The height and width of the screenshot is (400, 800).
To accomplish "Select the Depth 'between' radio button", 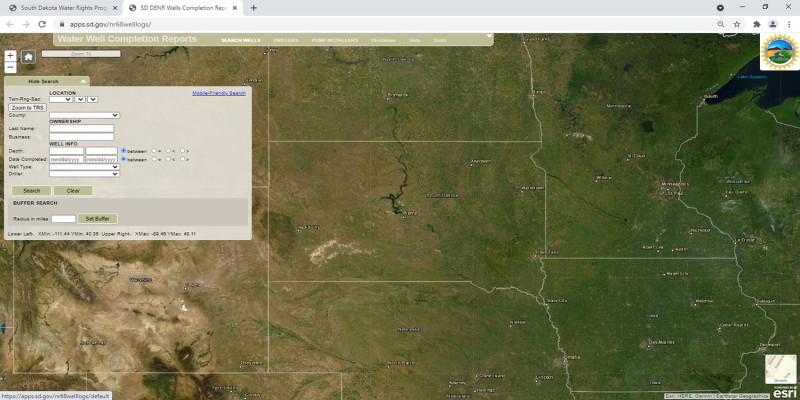I will tap(123, 151).
